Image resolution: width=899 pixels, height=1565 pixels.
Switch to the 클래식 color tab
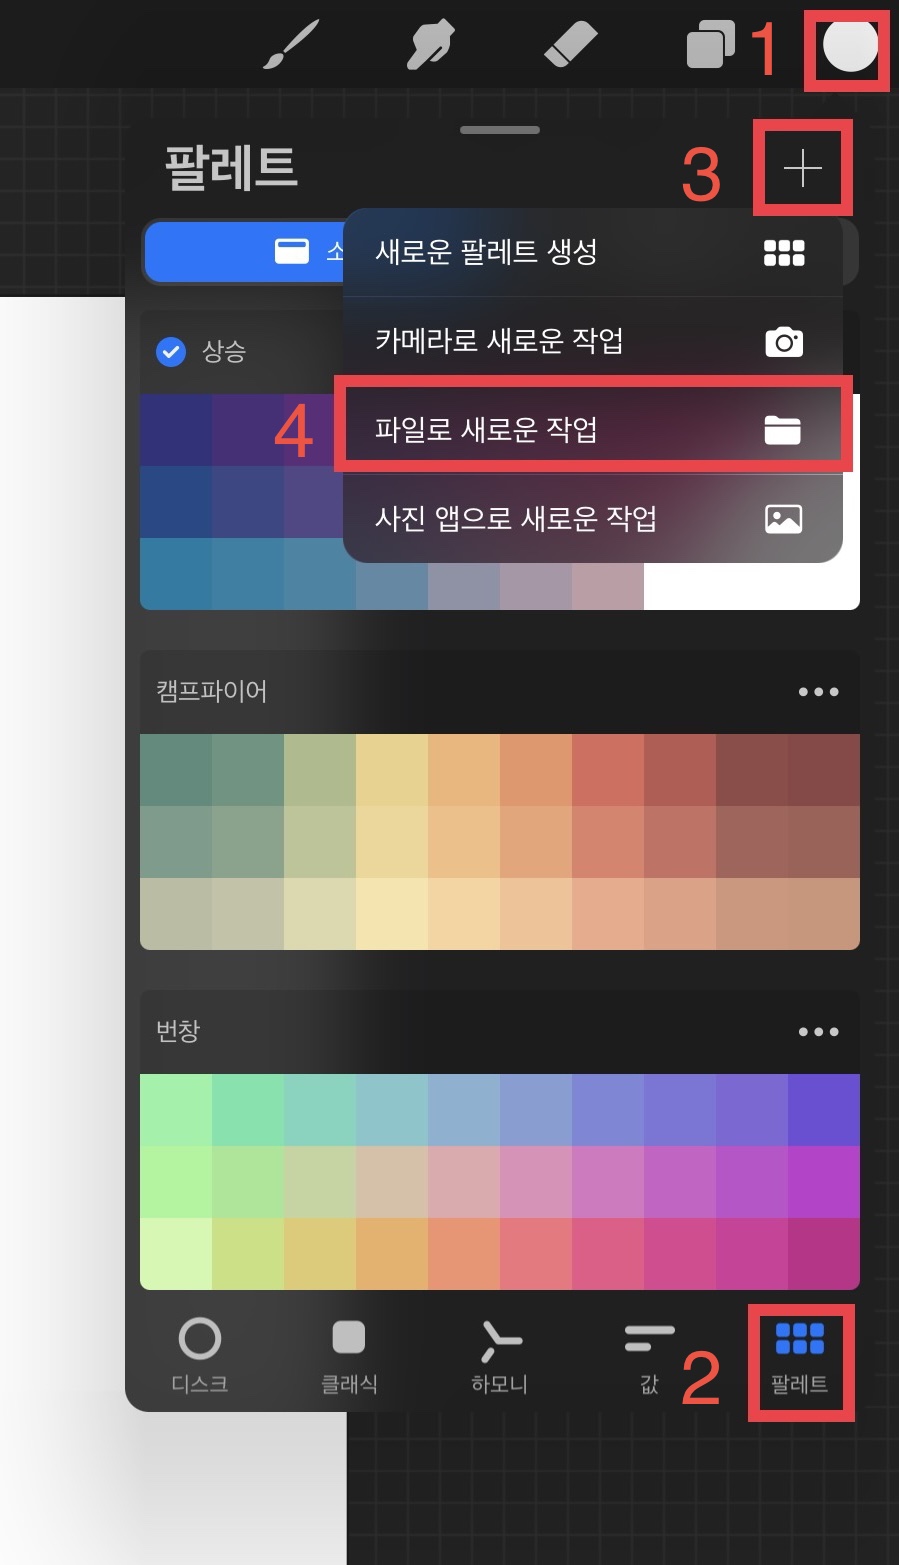pos(349,1357)
